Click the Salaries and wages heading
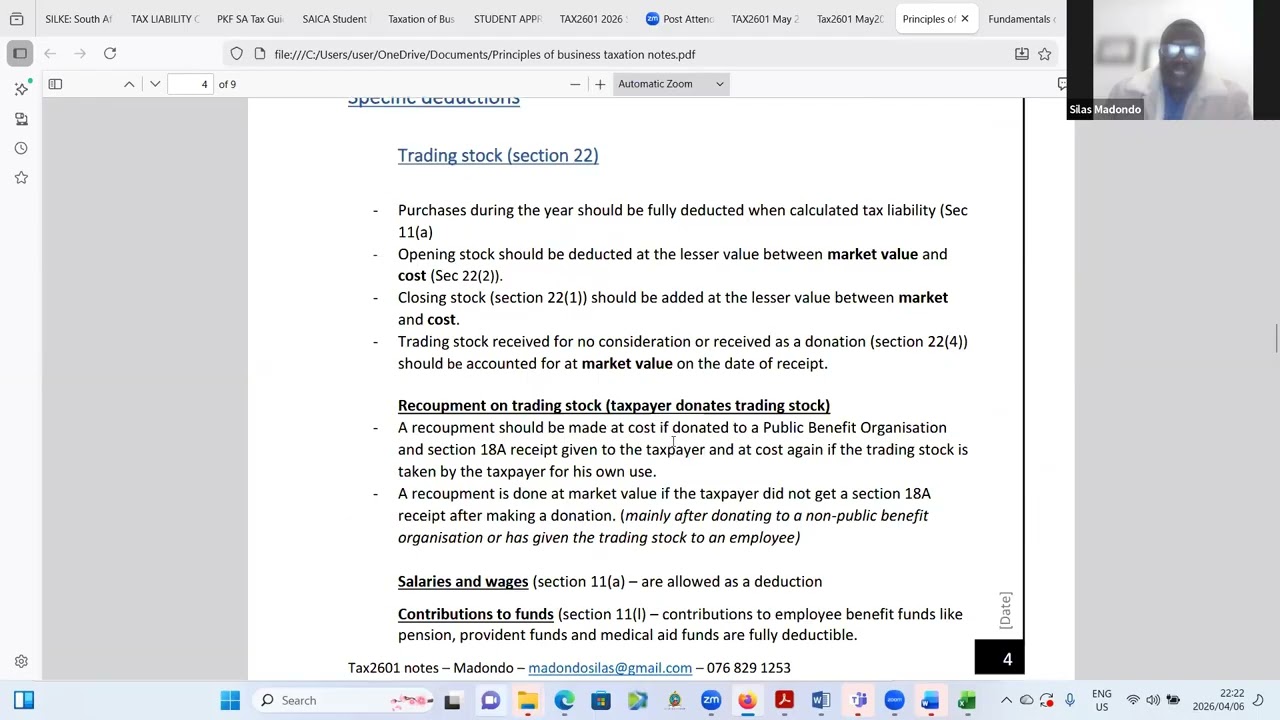 pyautogui.click(x=463, y=582)
